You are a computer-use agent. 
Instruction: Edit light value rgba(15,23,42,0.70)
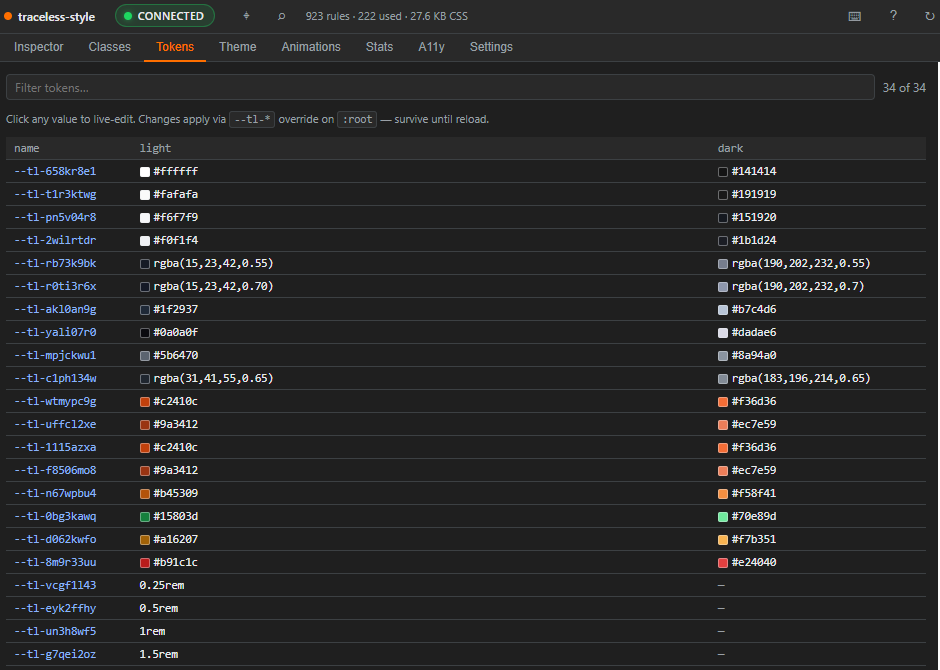(213, 286)
